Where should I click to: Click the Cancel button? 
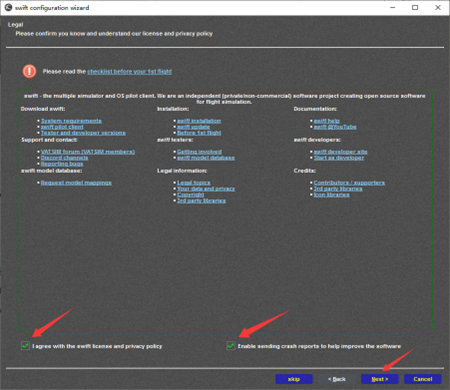pos(423,379)
